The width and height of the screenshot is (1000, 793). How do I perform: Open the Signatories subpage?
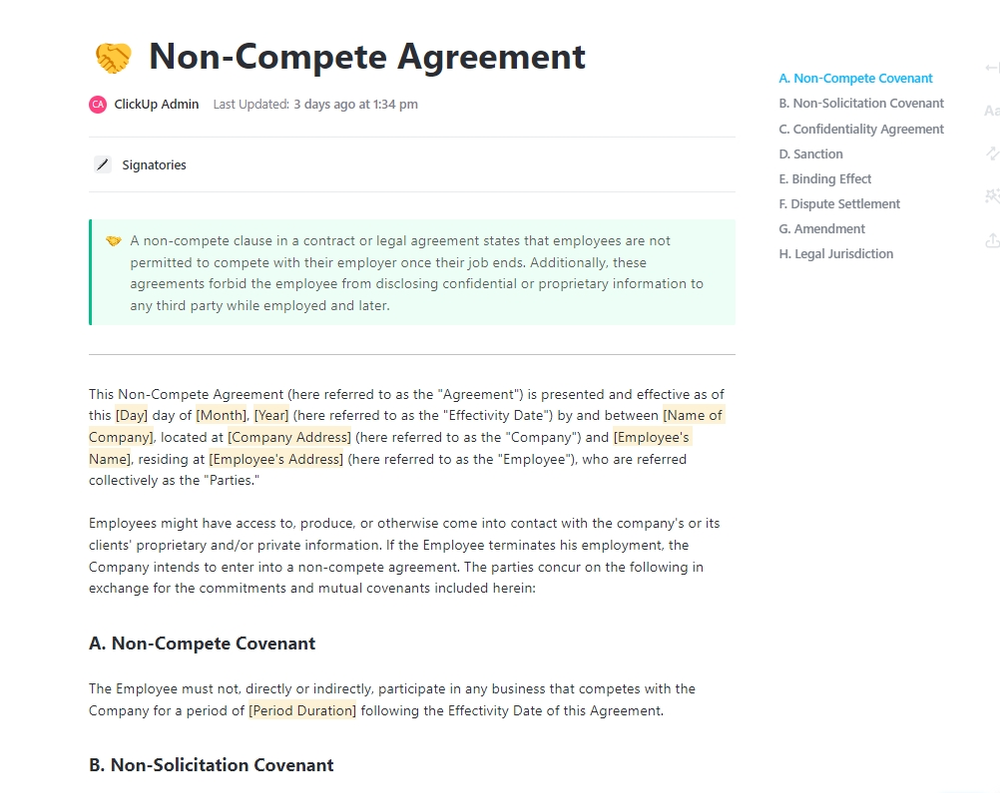[152, 164]
